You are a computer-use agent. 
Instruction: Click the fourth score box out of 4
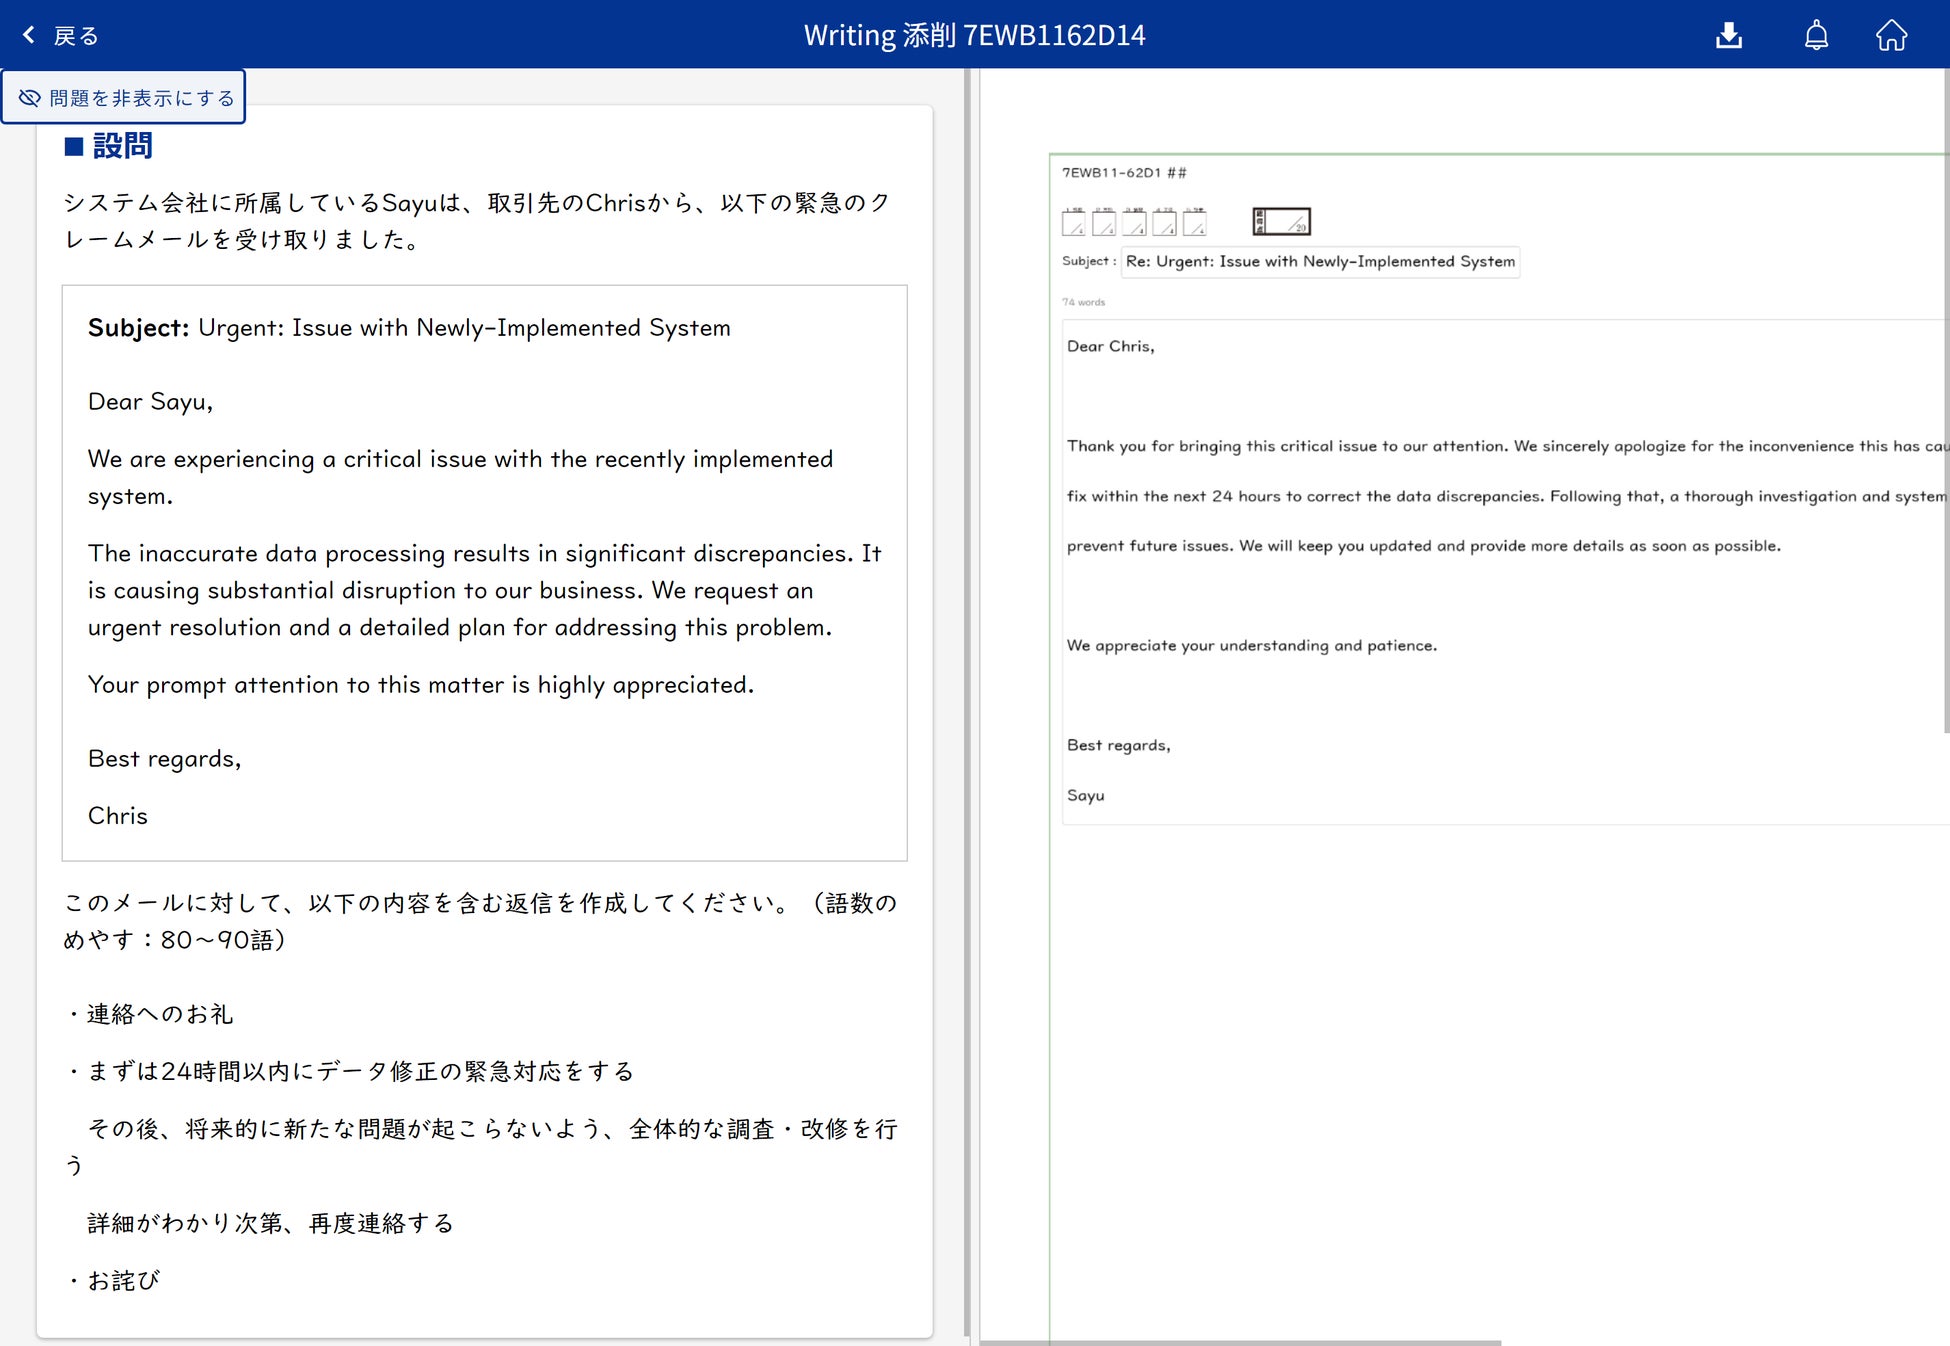tap(1164, 222)
